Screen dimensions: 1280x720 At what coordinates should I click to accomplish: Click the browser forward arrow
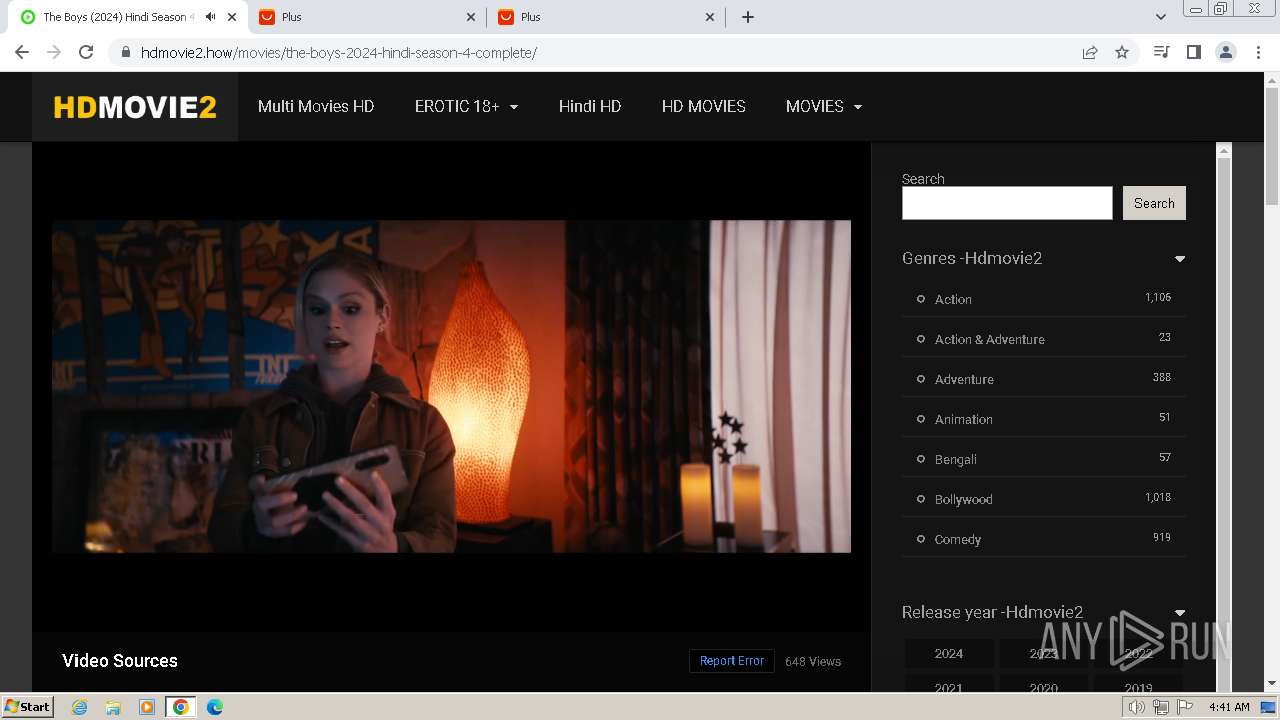(54, 52)
